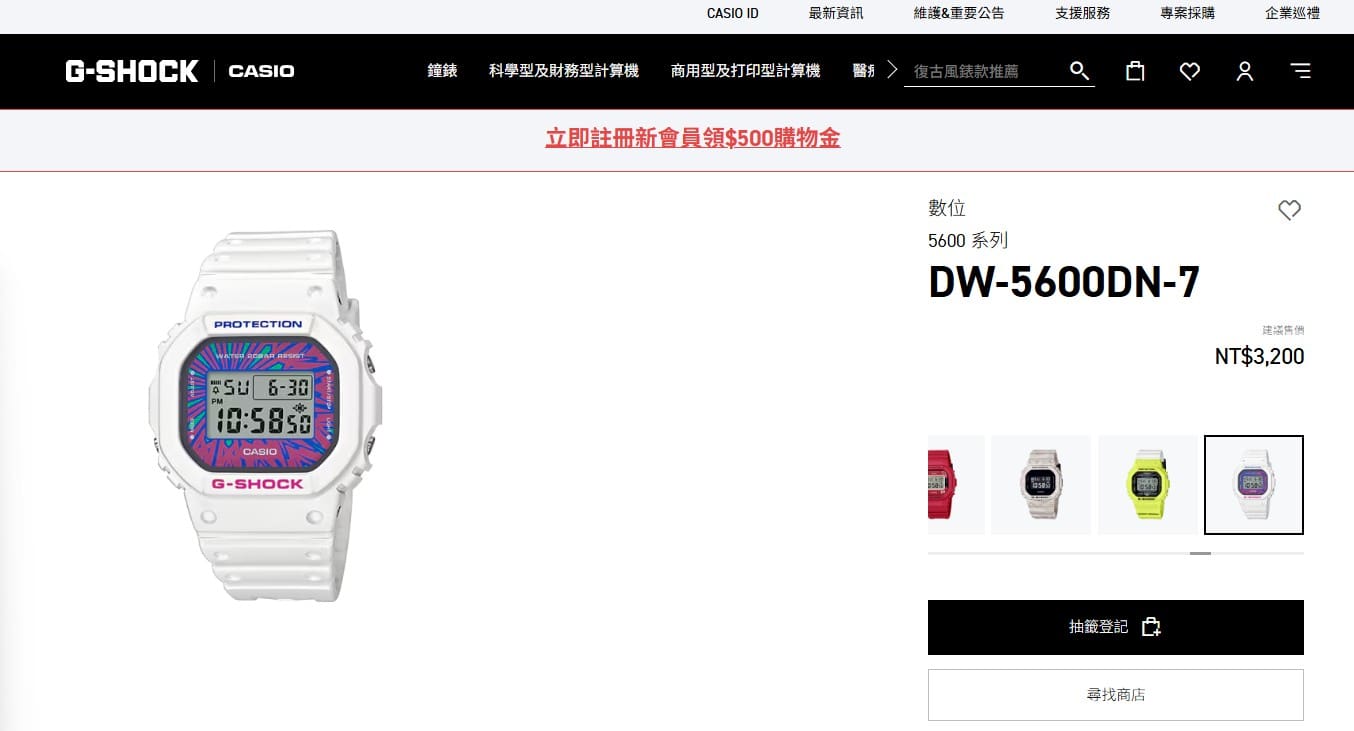Select the beige marble watch thumbnail

click(x=1041, y=485)
